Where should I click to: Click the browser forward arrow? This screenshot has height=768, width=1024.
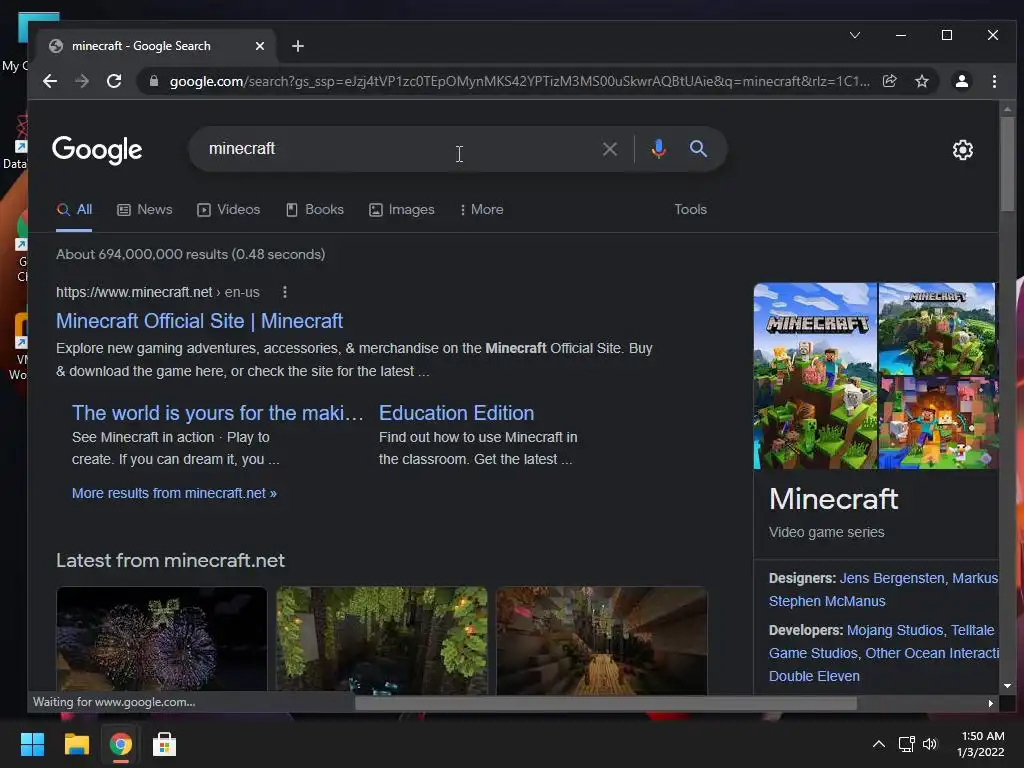pos(82,81)
